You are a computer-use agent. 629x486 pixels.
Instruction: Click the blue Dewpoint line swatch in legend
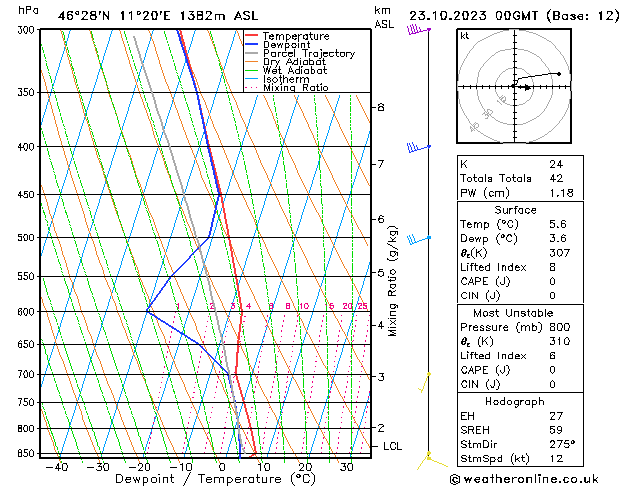click(252, 45)
